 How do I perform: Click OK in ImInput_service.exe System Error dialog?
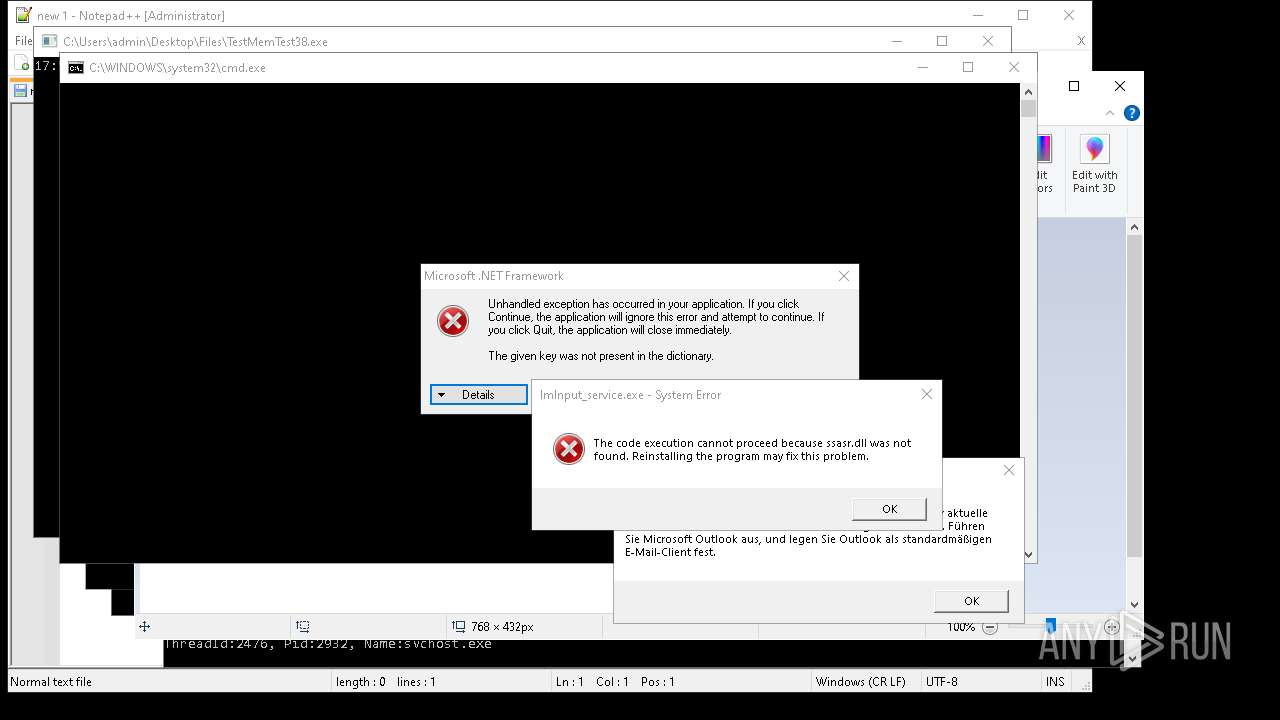[x=889, y=509]
